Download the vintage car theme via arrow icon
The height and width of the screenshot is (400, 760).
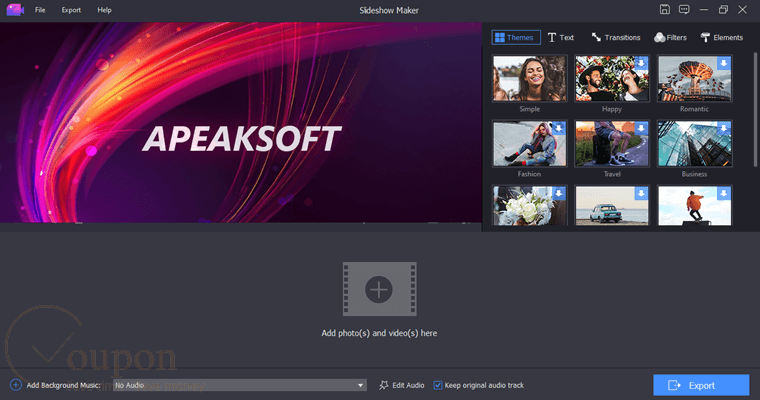(641, 193)
